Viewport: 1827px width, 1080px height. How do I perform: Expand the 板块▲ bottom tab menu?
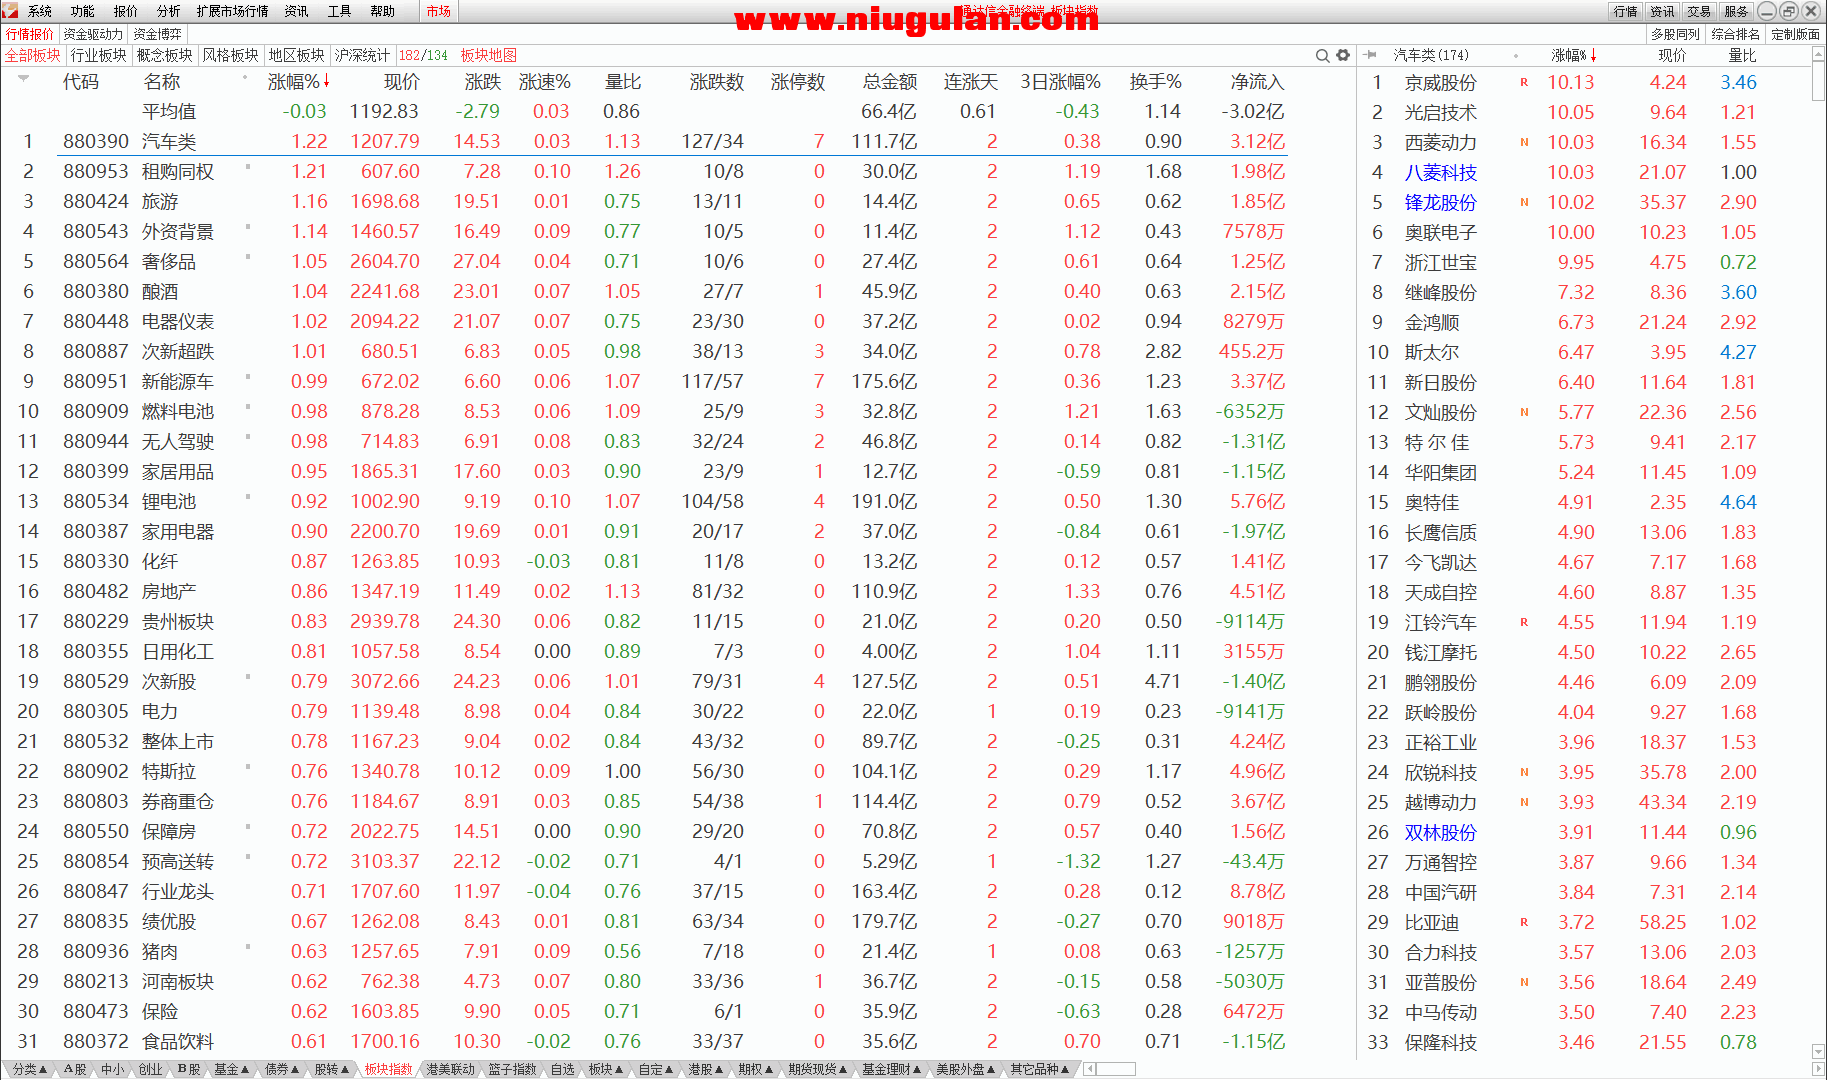point(606,1069)
